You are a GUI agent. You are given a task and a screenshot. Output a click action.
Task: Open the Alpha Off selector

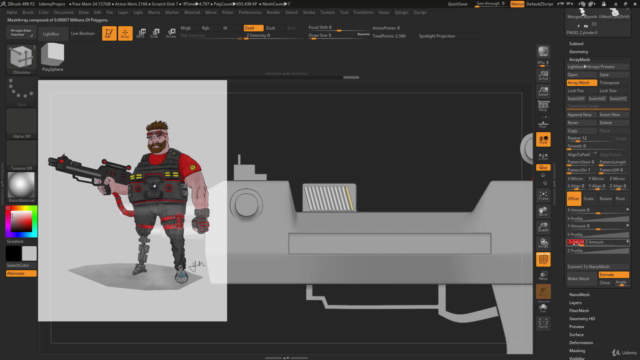(x=21, y=123)
